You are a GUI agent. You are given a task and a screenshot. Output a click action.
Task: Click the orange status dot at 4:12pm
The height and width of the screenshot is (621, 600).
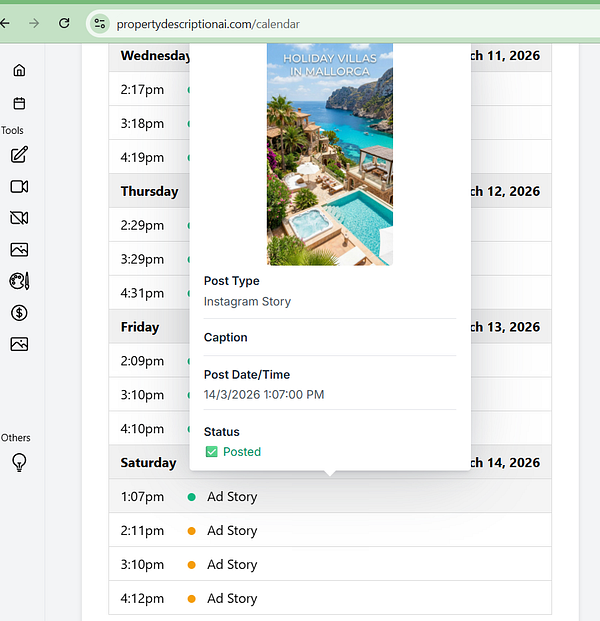coord(191,598)
